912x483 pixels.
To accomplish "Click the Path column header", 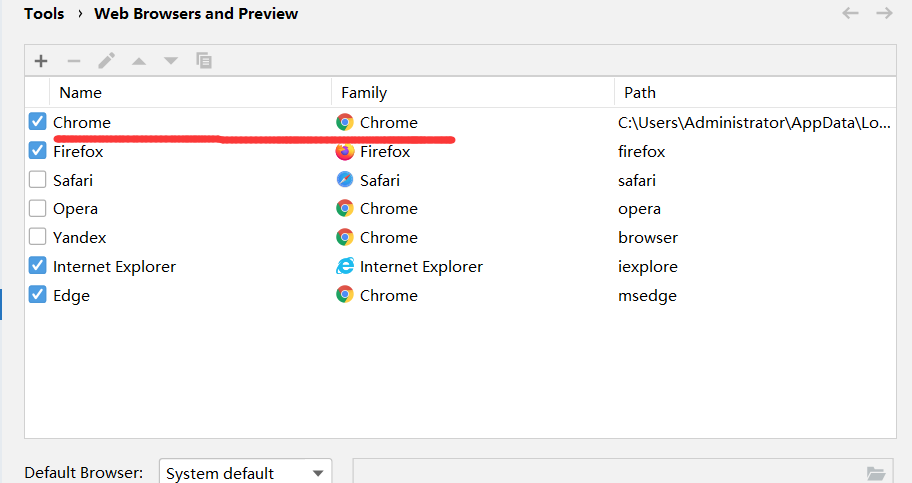I will click(755, 93).
